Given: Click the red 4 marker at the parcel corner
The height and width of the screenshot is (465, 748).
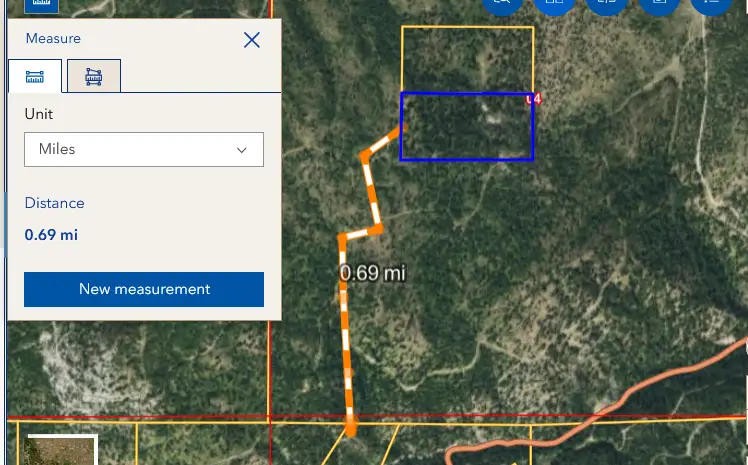Looking at the screenshot, I should coord(535,99).
